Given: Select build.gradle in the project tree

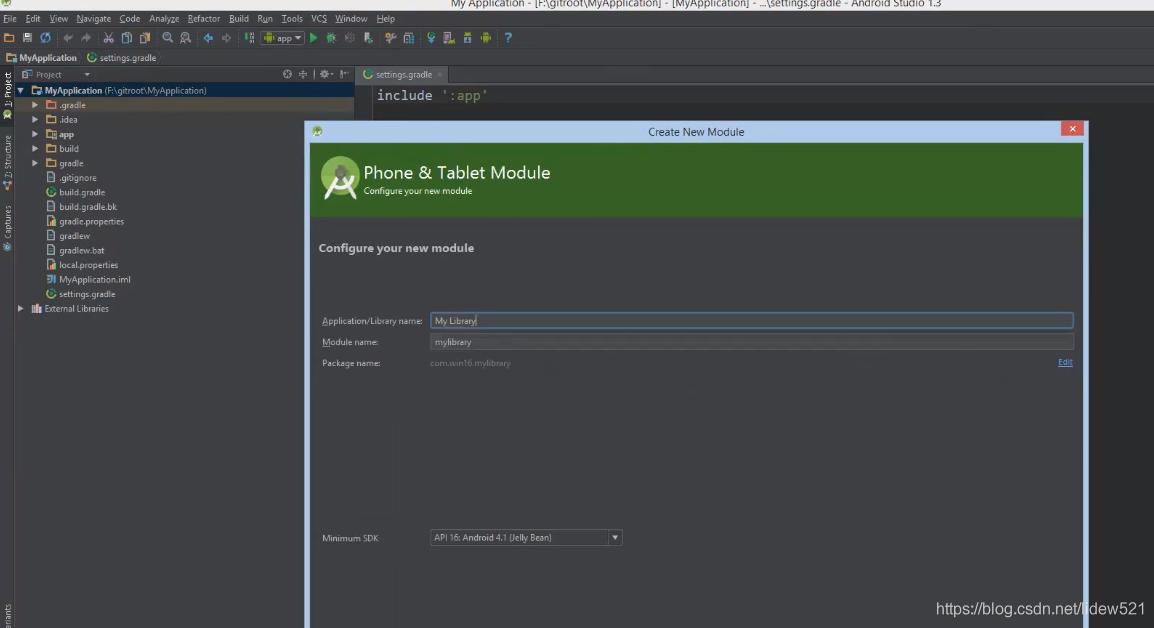Looking at the screenshot, I should pyautogui.click(x=81, y=192).
